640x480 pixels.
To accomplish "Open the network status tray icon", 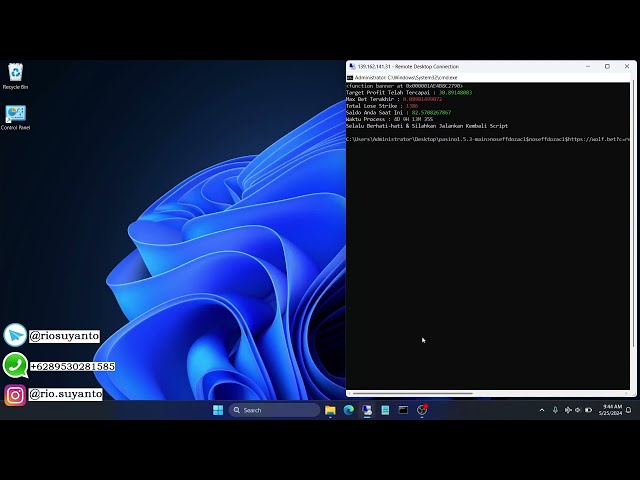I will 568,410.
